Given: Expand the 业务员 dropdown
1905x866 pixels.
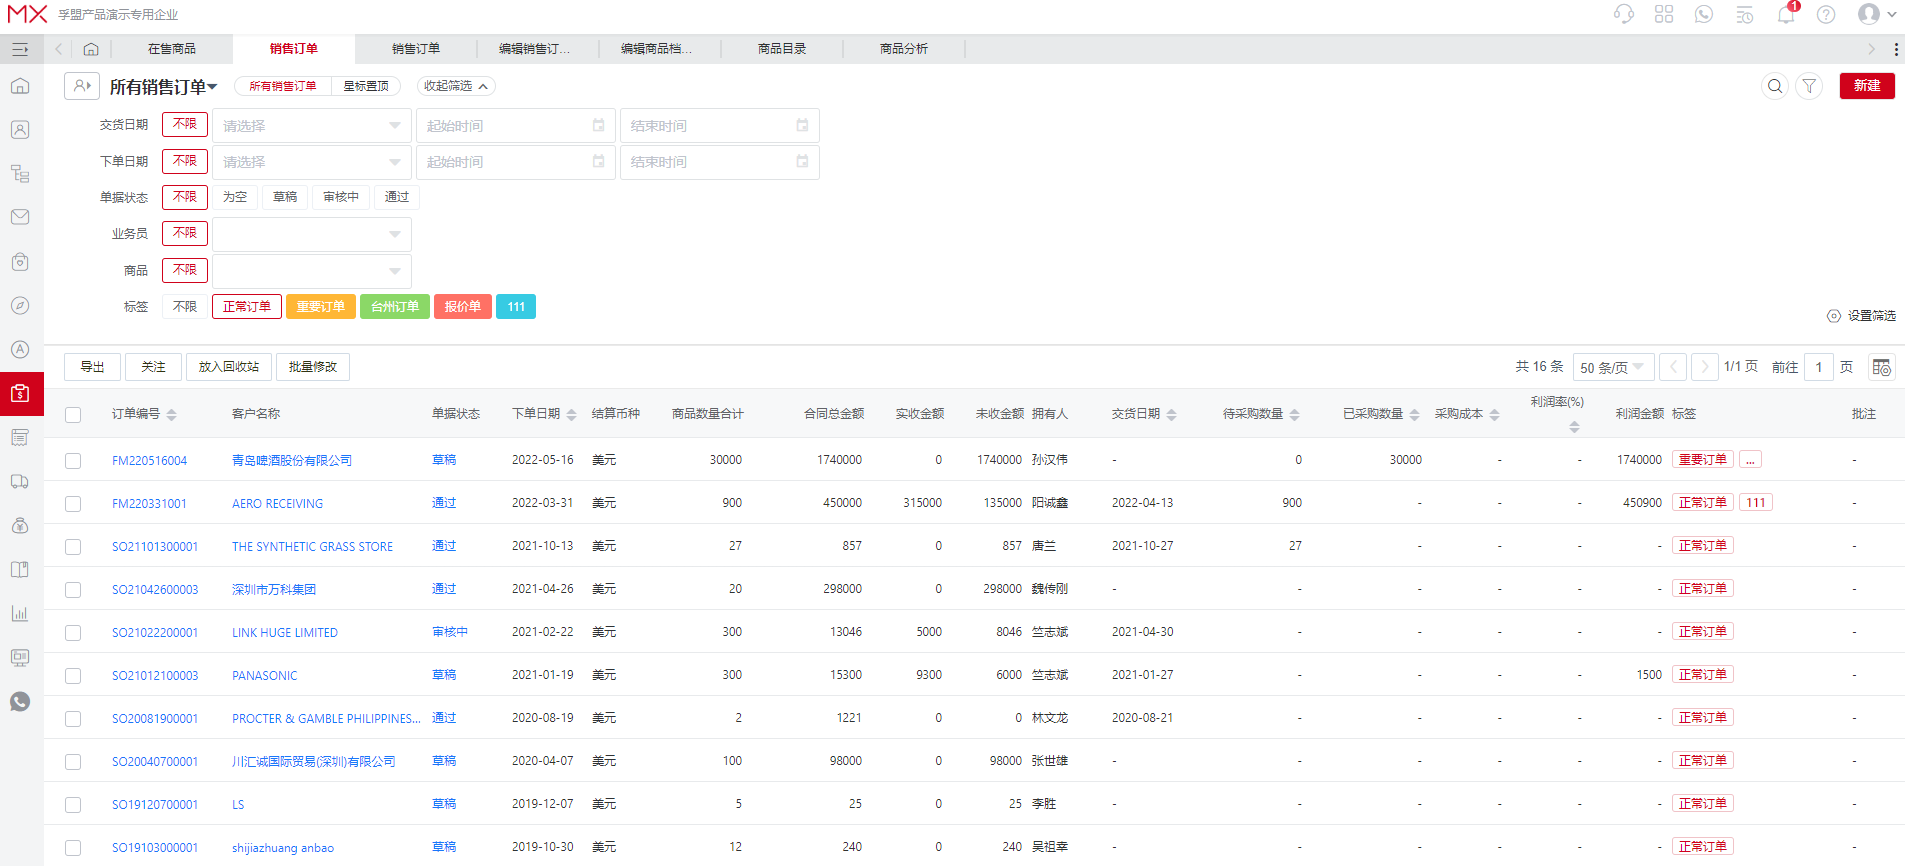Looking at the screenshot, I should (311, 234).
